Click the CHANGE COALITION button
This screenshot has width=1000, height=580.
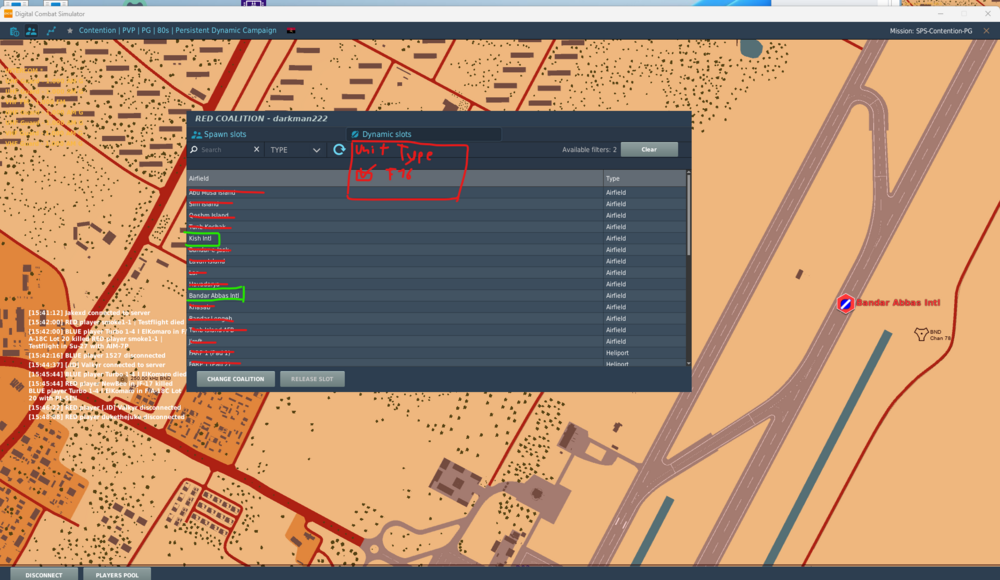[x=235, y=379]
